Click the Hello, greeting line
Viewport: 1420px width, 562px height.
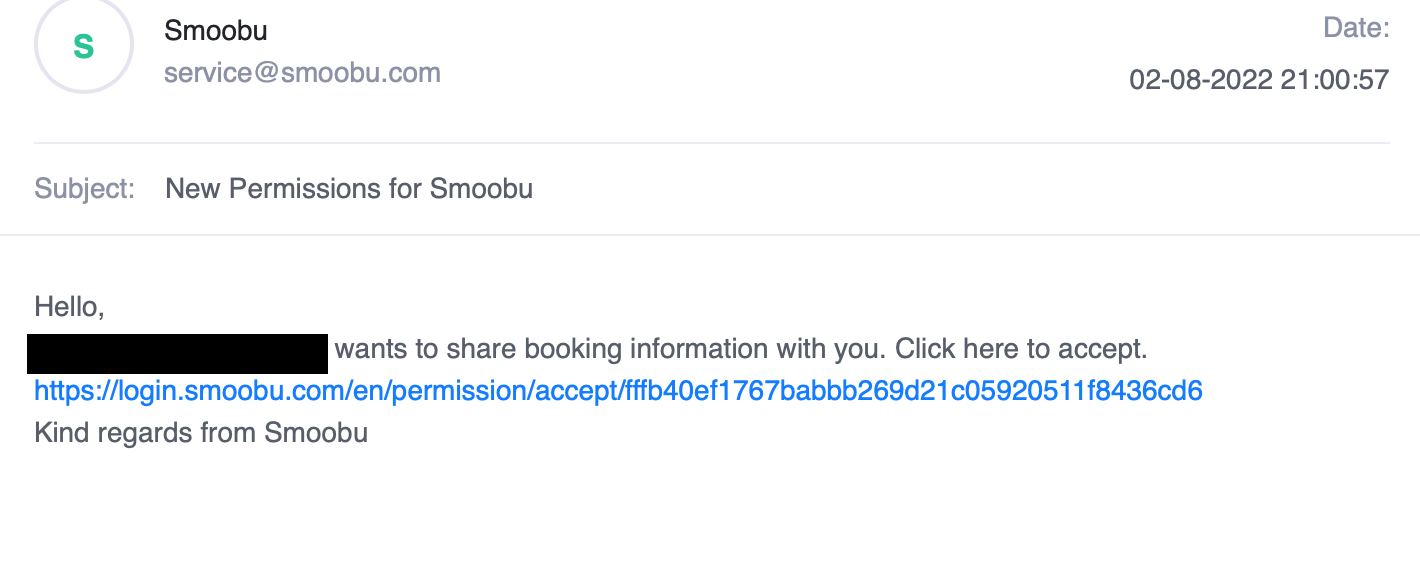[x=70, y=307]
